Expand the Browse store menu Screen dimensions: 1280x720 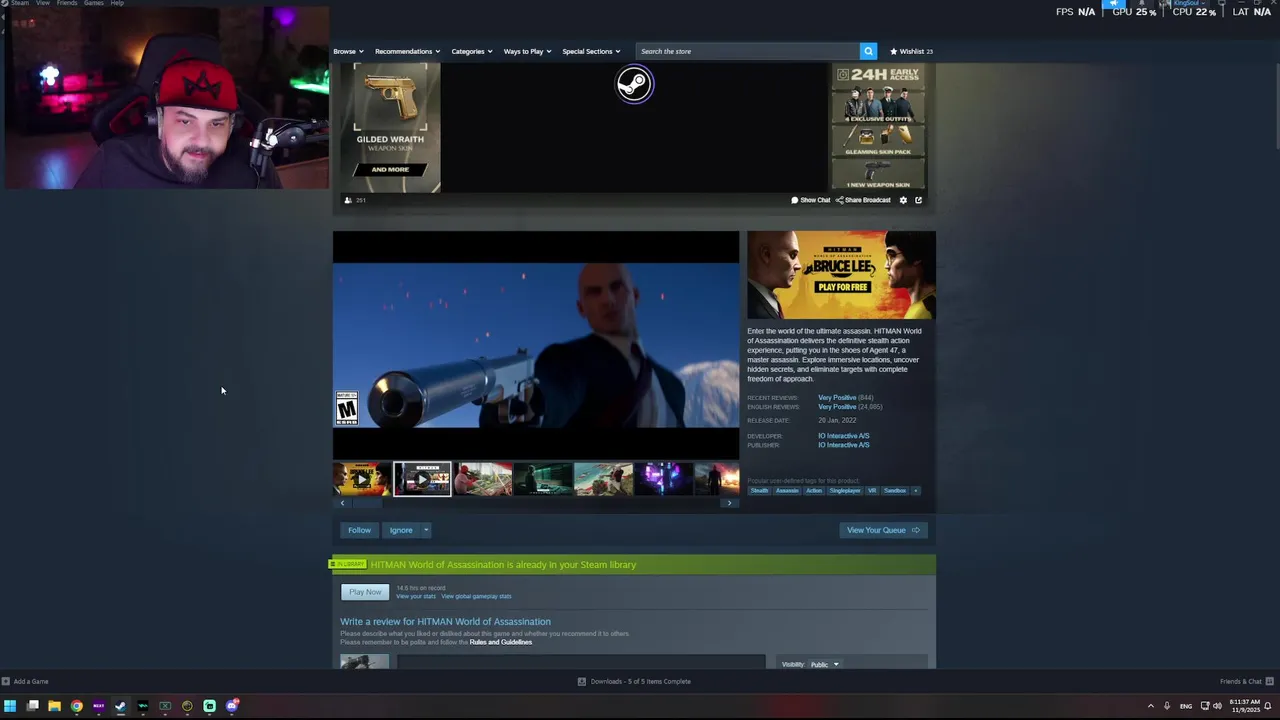point(348,51)
